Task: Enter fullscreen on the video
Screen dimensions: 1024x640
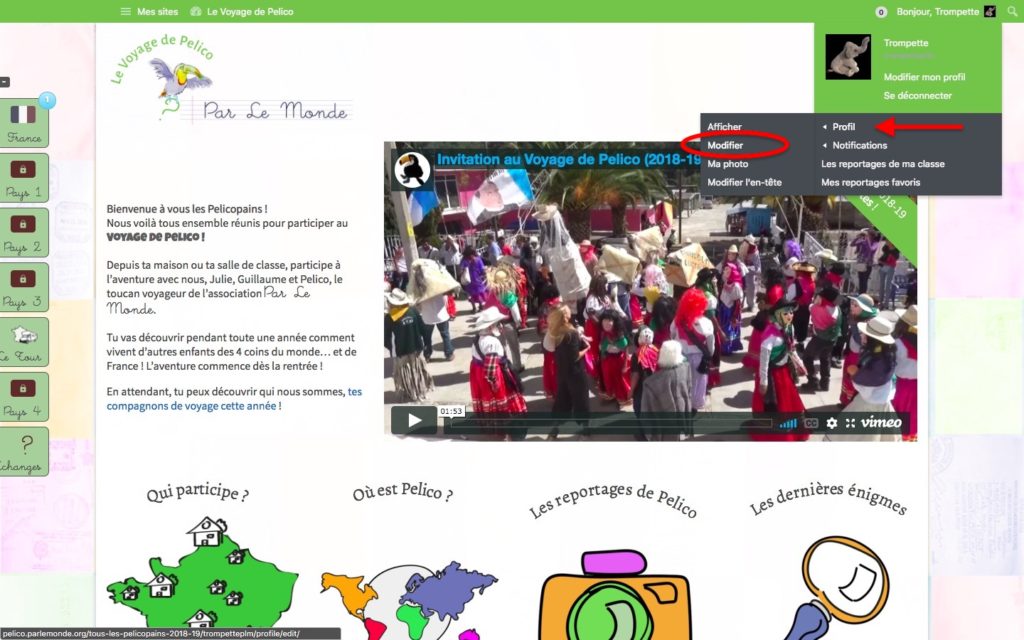Action: click(x=850, y=423)
